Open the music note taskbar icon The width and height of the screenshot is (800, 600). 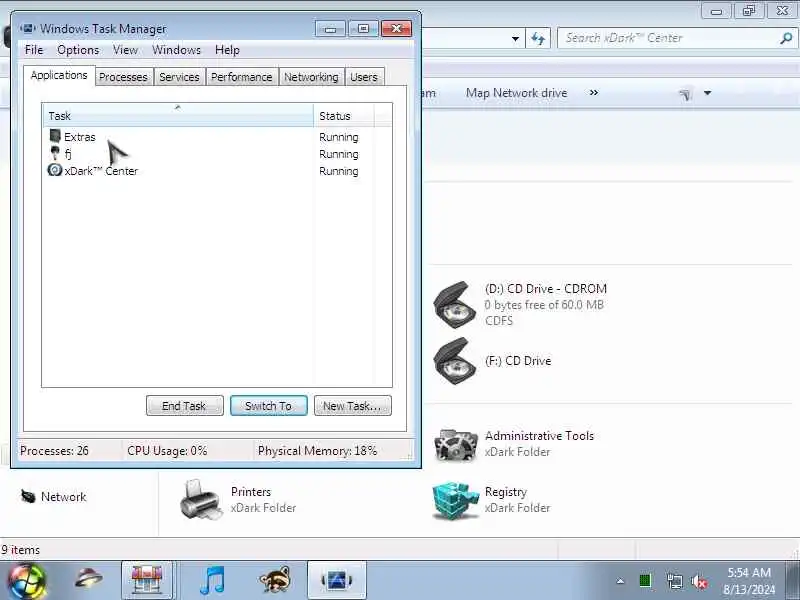click(212, 580)
